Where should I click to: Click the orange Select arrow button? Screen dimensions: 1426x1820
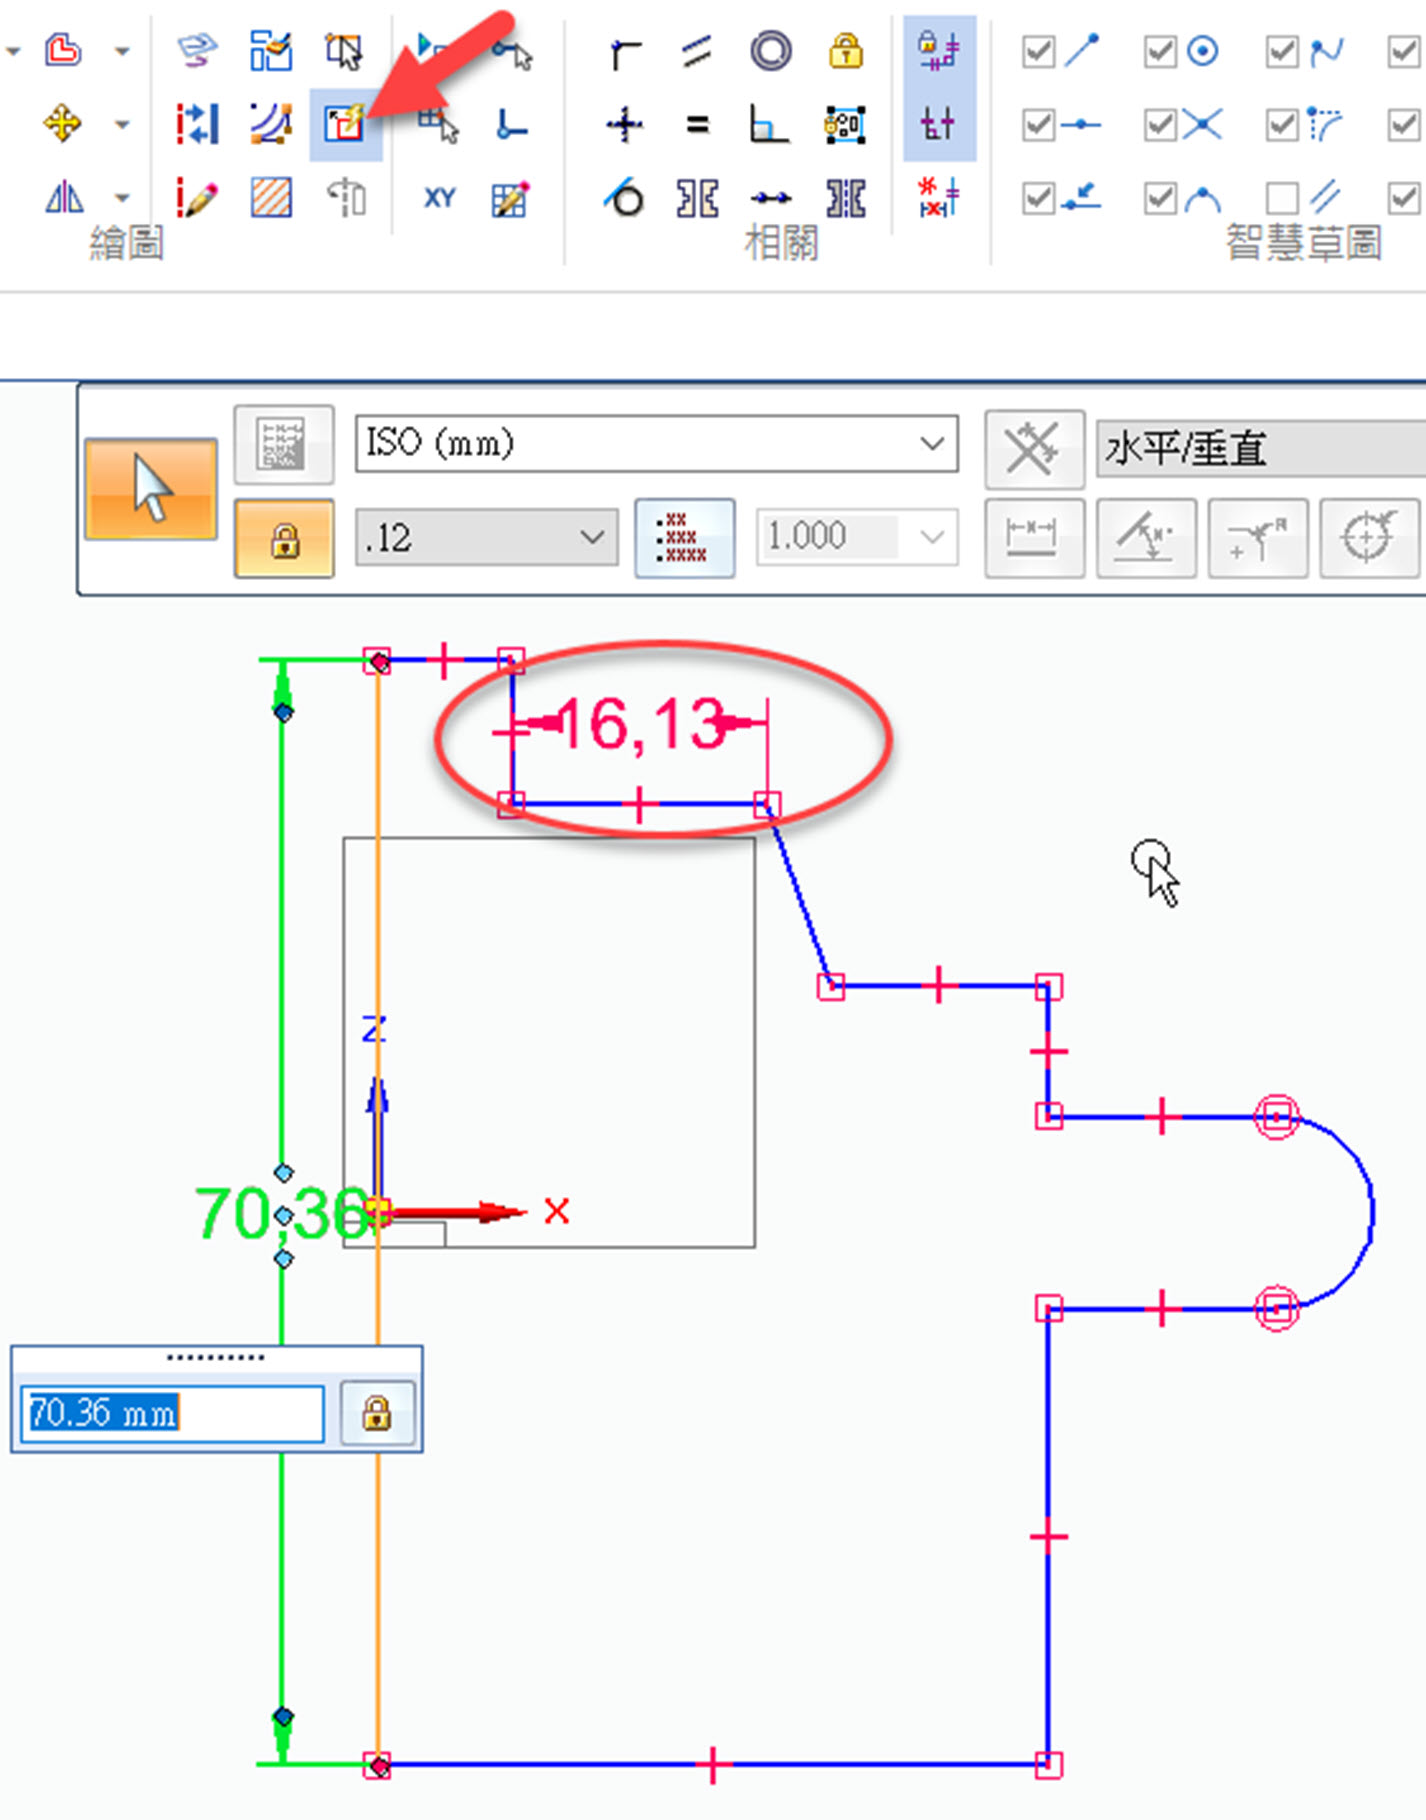[x=151, y=489]
